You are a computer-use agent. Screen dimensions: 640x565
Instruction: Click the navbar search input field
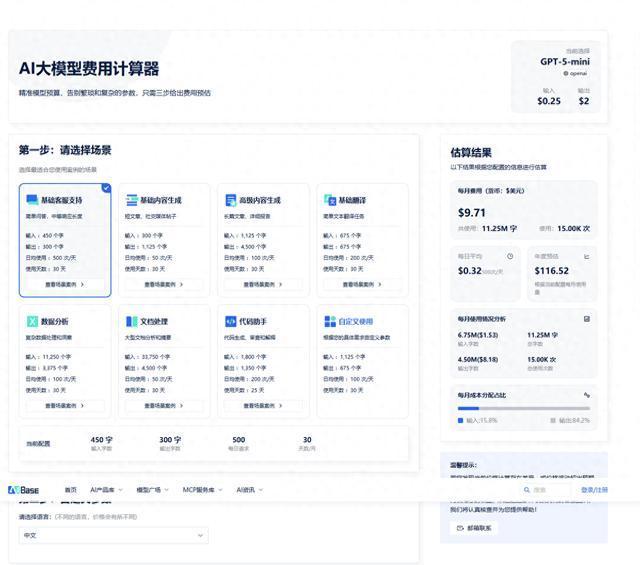[546, 489]
